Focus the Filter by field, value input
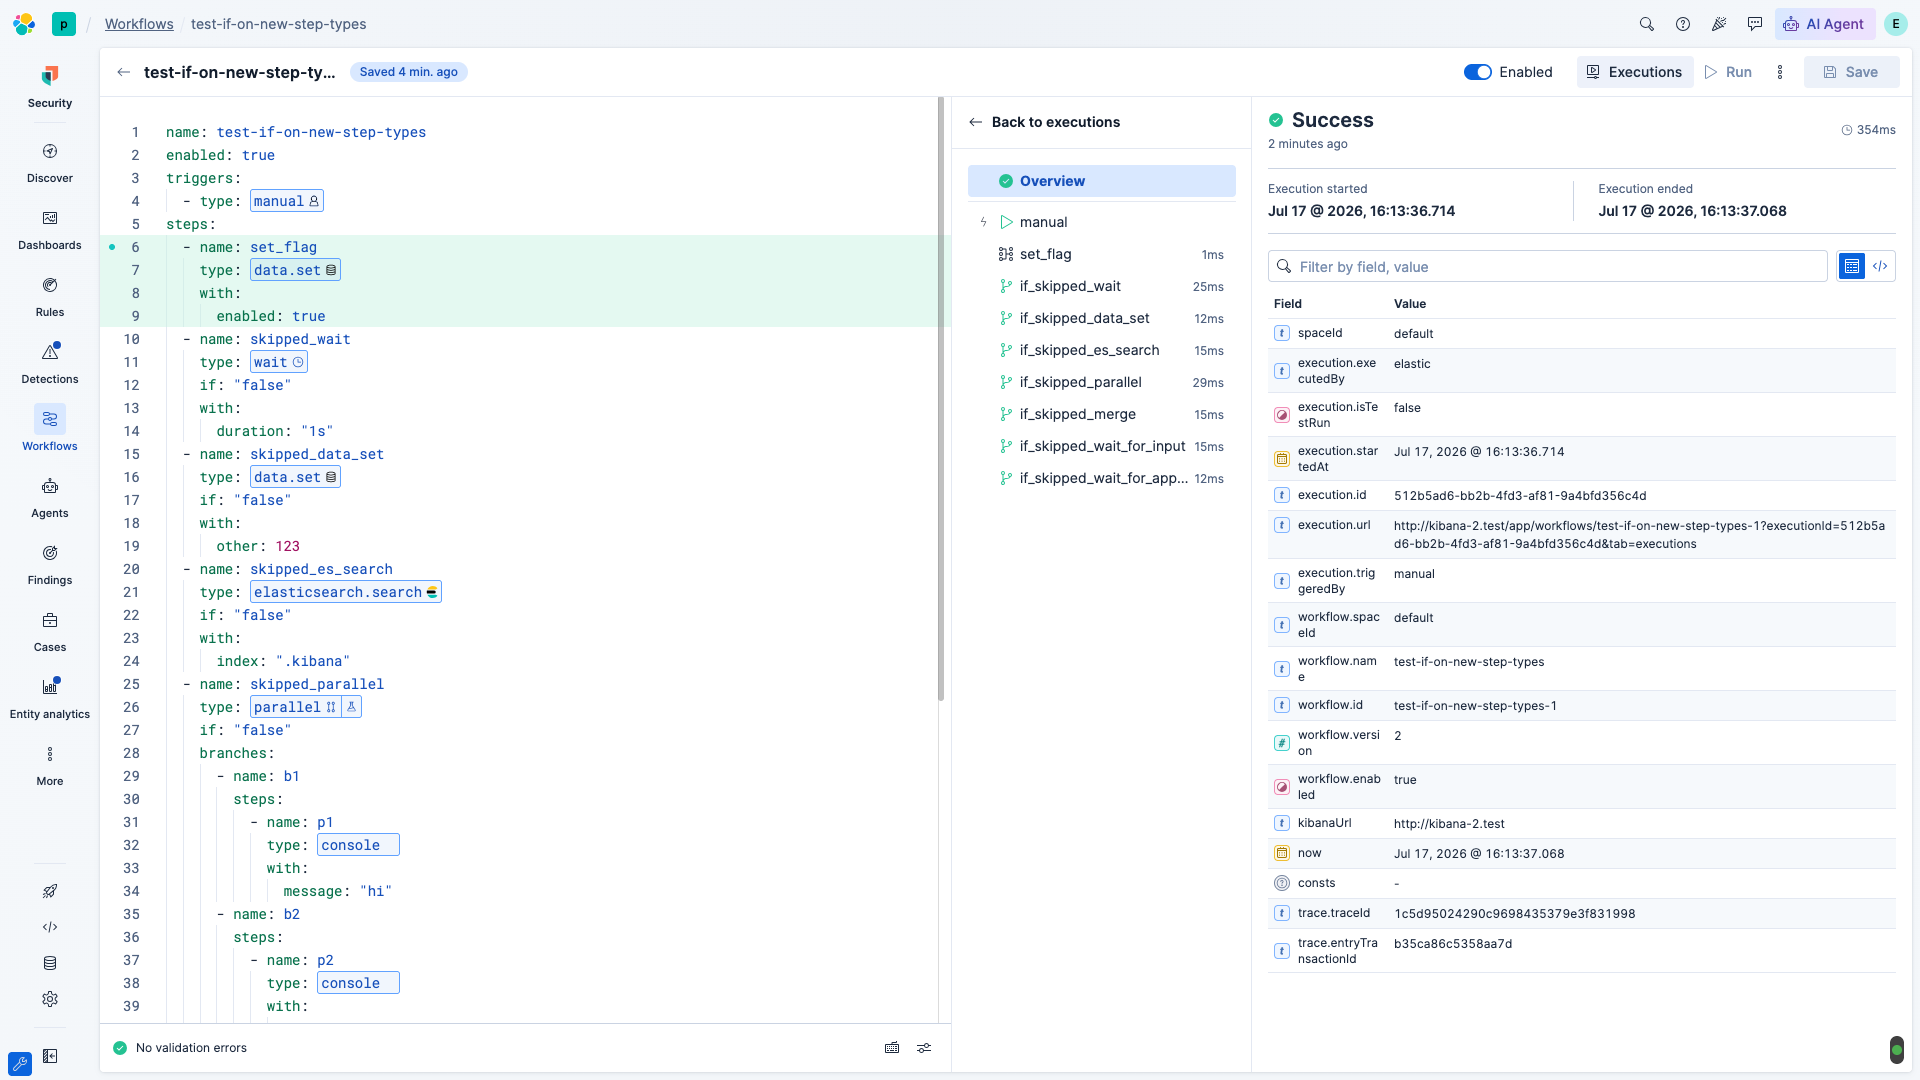1920x1080 pixels. pyautogui.click(x=1548, y=267)
